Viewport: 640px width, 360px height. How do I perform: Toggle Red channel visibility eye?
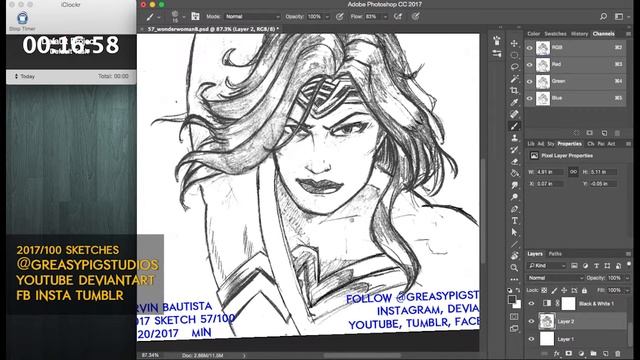[x=530, y=64]
